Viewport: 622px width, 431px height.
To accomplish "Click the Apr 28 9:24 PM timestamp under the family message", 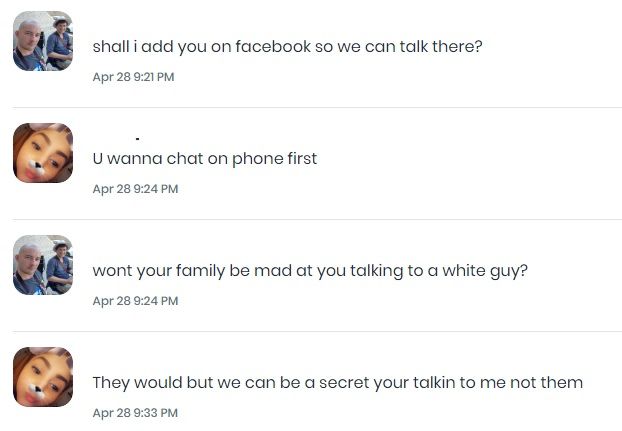I will [x=135, y=301].
